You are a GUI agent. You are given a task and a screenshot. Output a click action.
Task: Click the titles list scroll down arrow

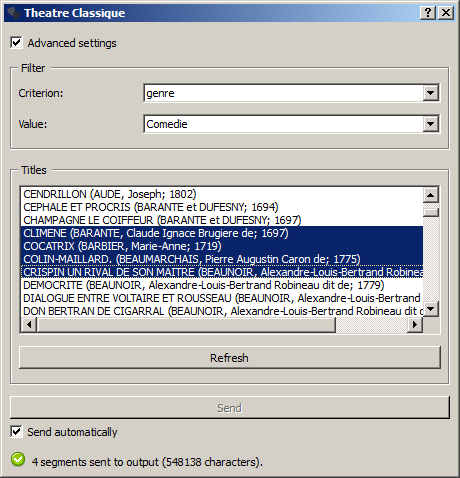click(x=431, y=309)
